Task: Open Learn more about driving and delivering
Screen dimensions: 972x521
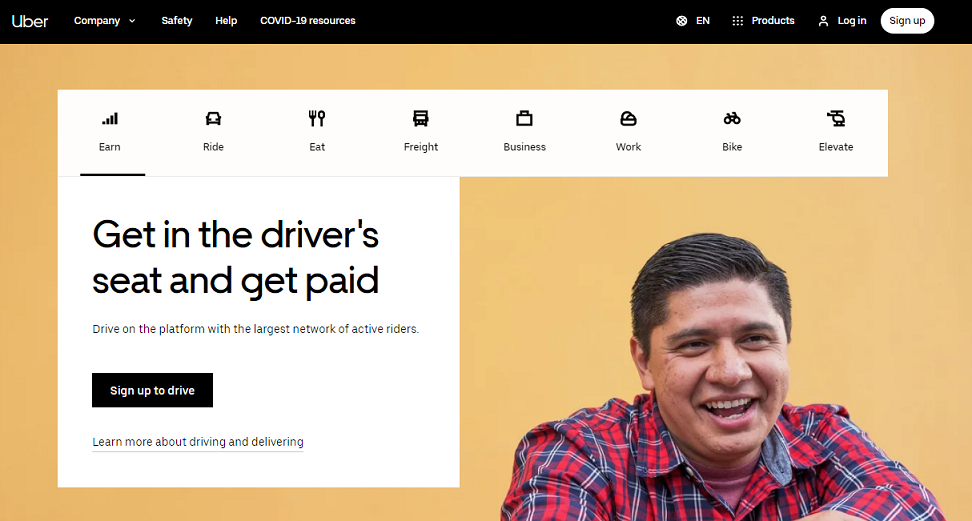Action: point(198,442)
